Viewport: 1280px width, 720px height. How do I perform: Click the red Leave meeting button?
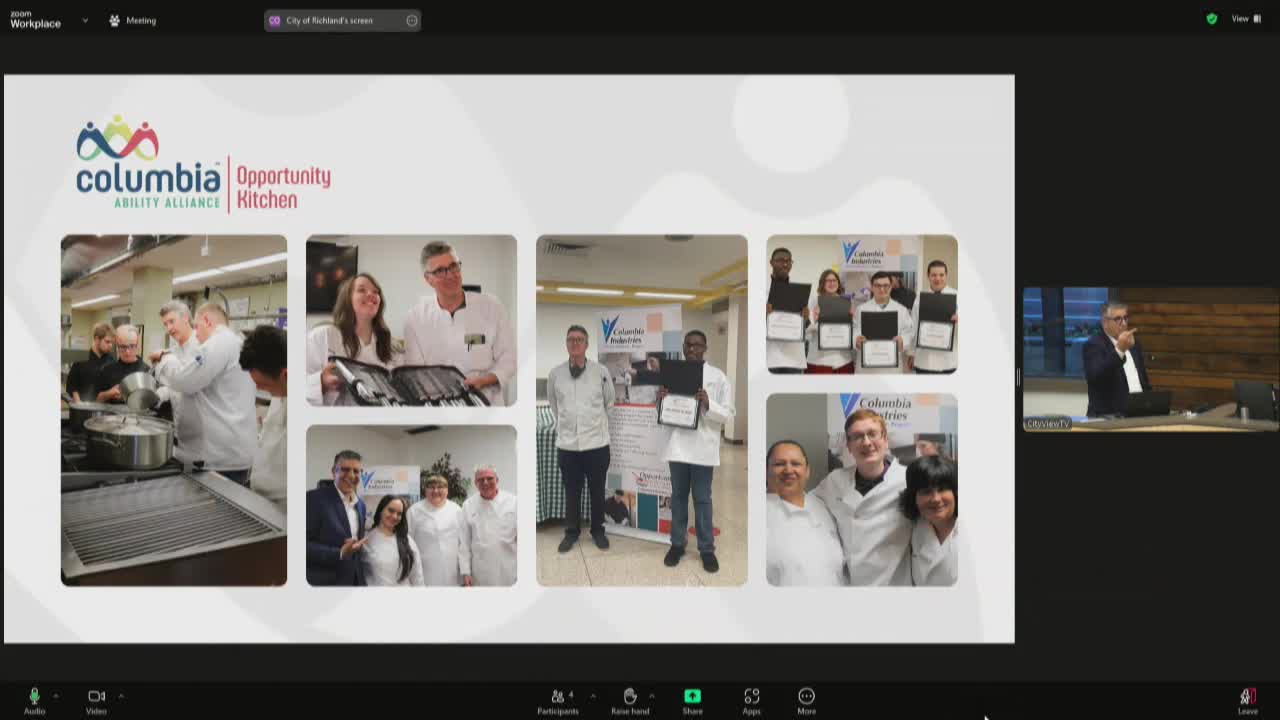(x=1248, y=700)
